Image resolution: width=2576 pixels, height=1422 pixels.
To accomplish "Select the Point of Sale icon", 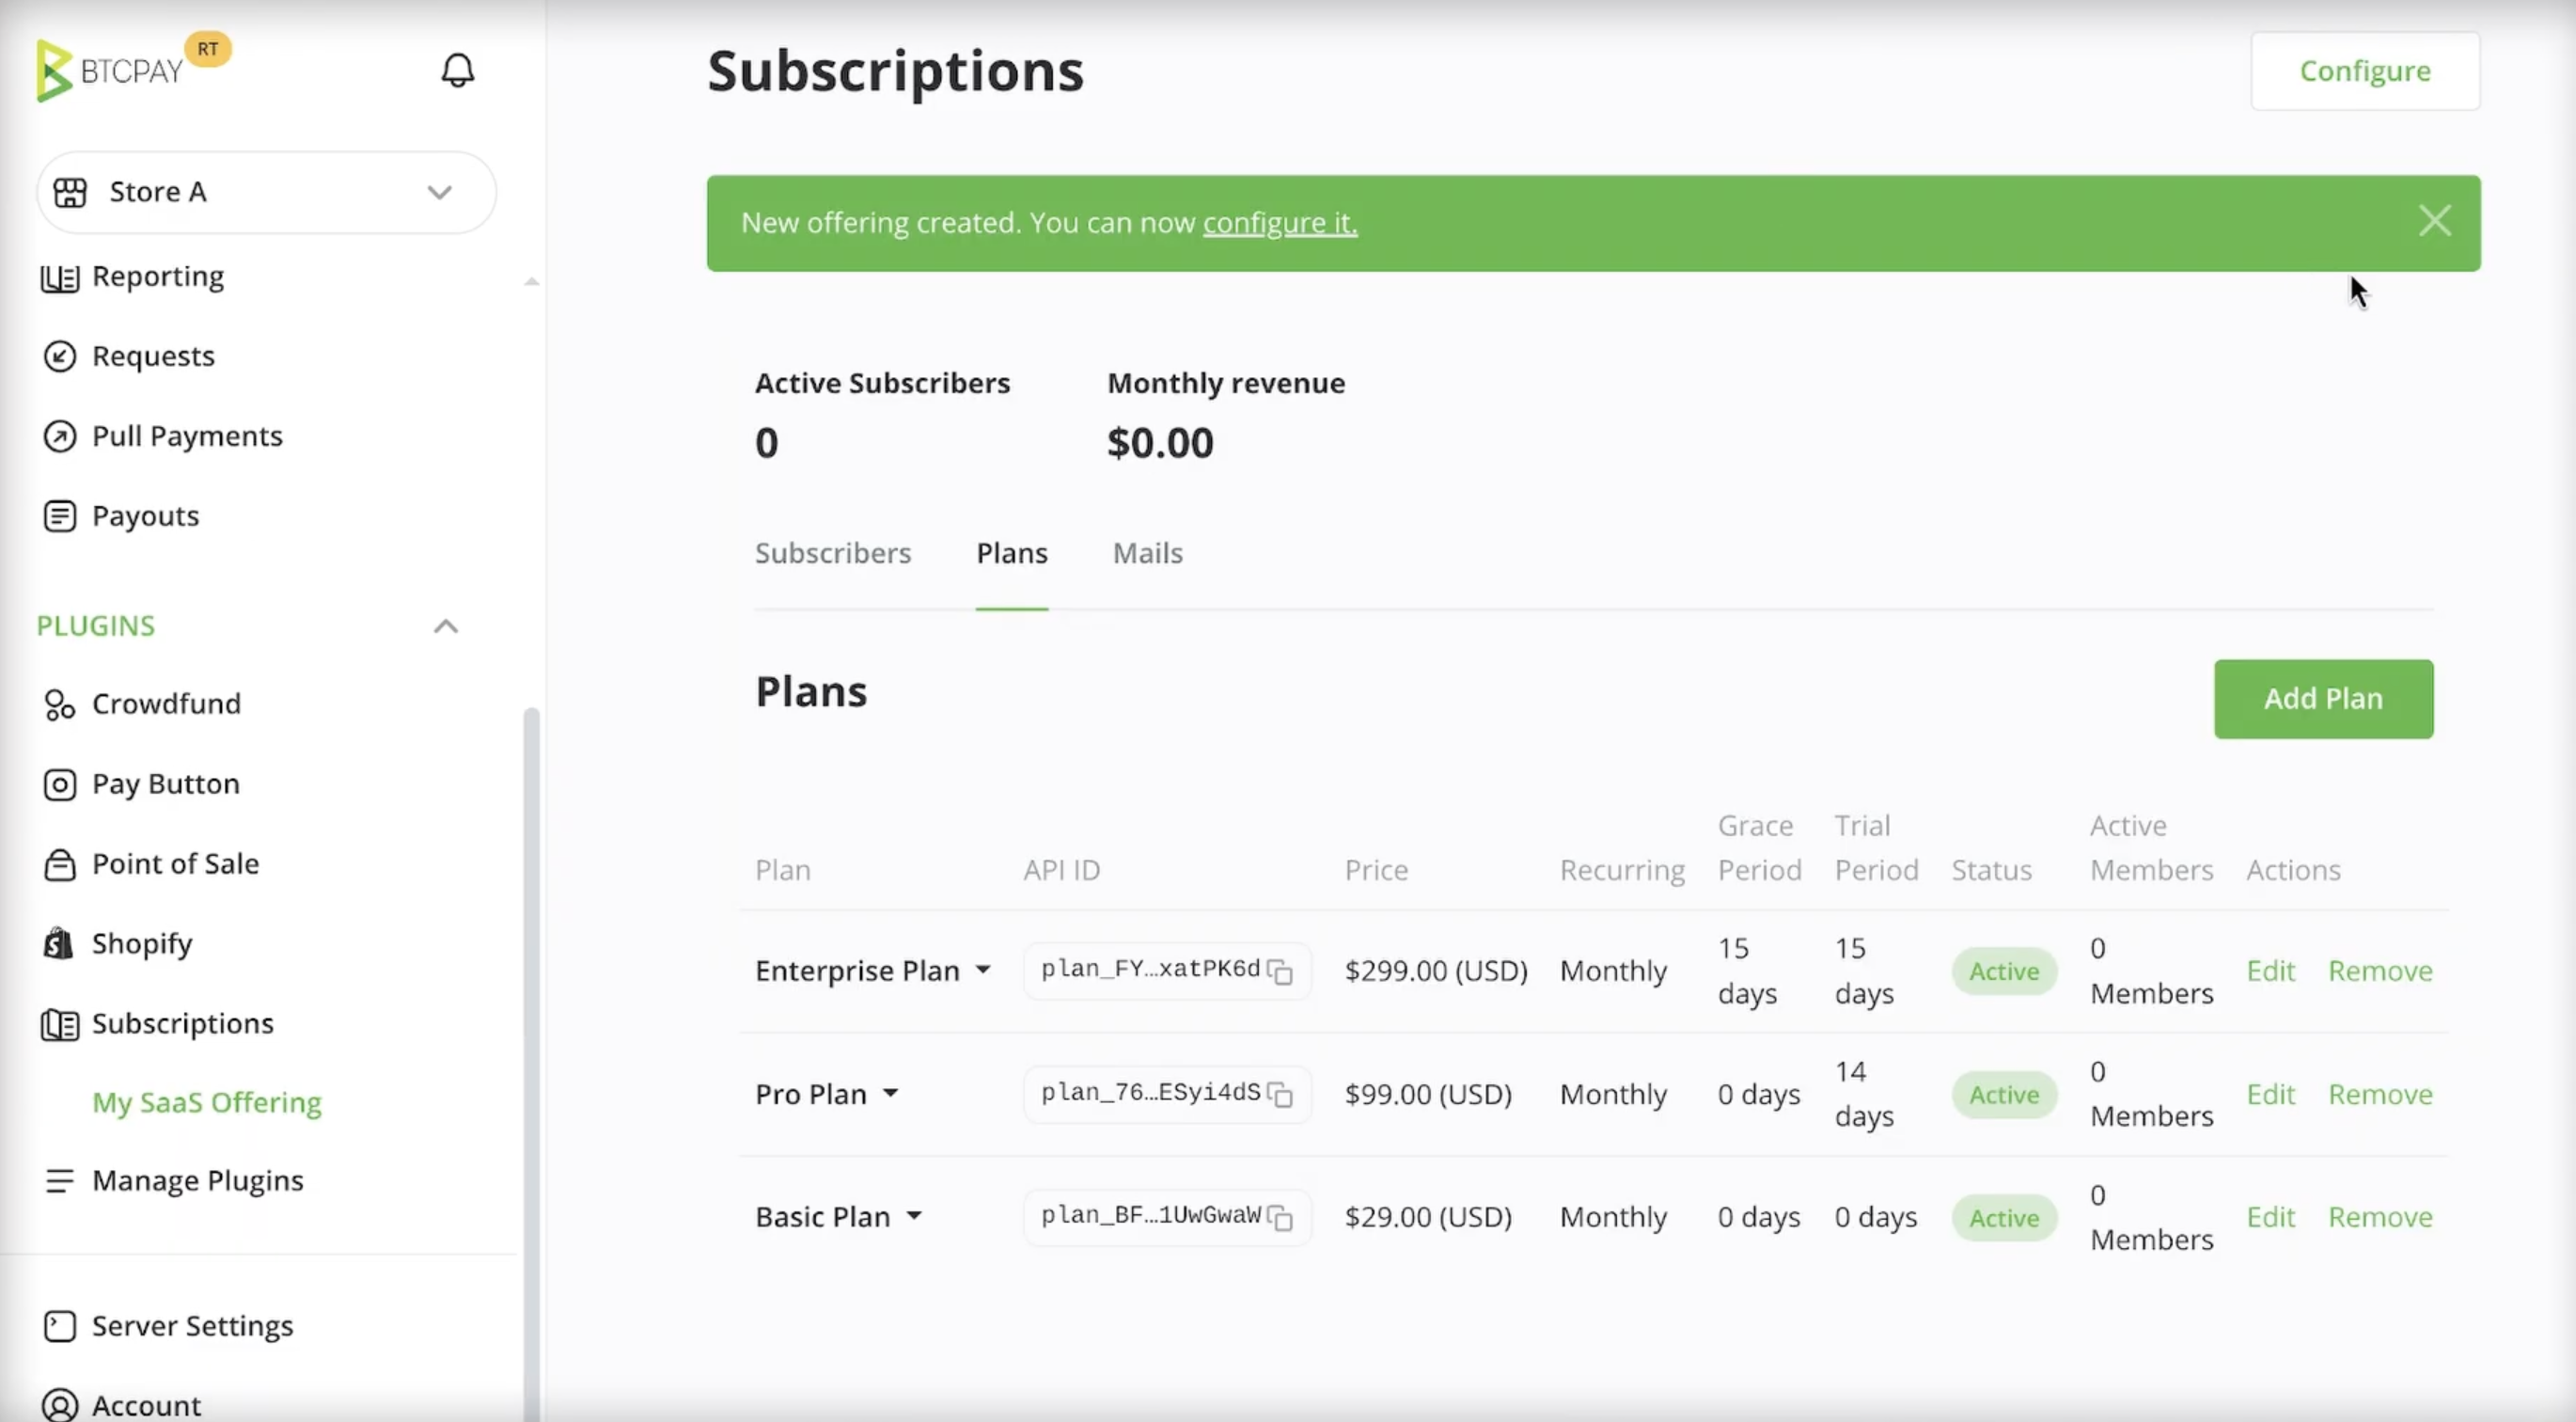I will coord(58,864).
